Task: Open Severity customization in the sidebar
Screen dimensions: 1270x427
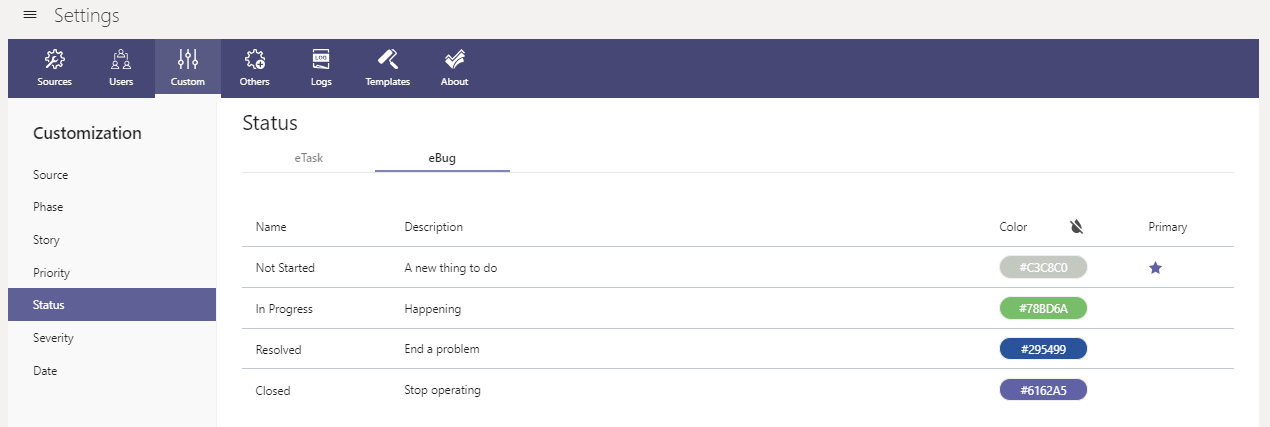Action: pyautogui.click(x=53, y=338)
